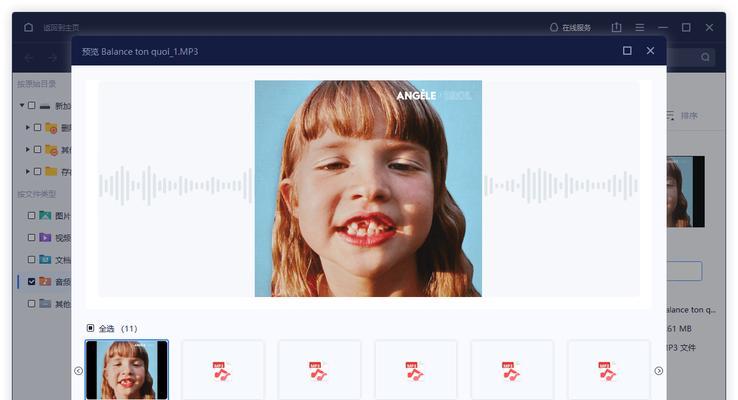This screenshot has height=400, width=738.
Task: Expand the 其 folder under the drive
Action: coord(27,149)
